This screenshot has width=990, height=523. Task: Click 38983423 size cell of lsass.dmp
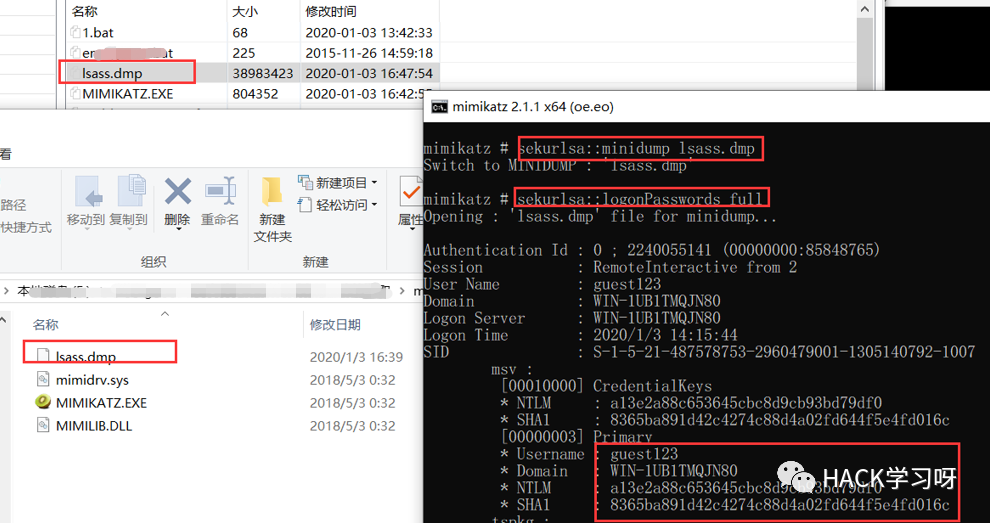click(263, 73)
